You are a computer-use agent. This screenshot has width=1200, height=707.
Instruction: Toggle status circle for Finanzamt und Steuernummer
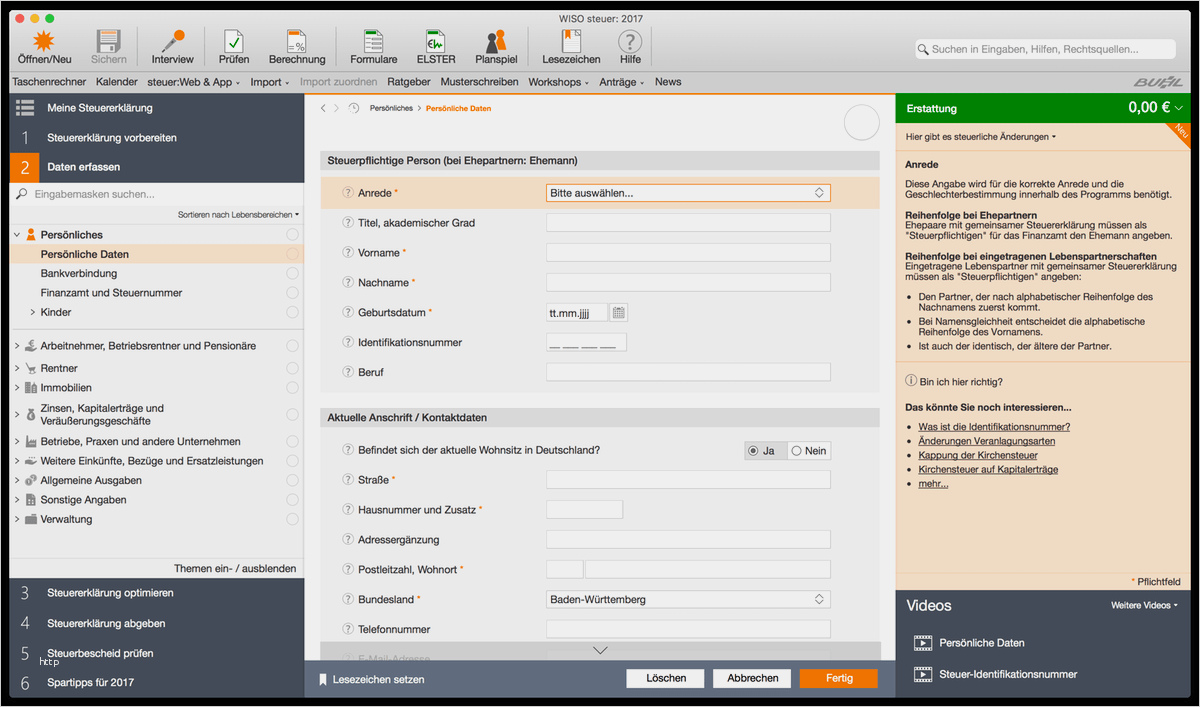[292, 293]
